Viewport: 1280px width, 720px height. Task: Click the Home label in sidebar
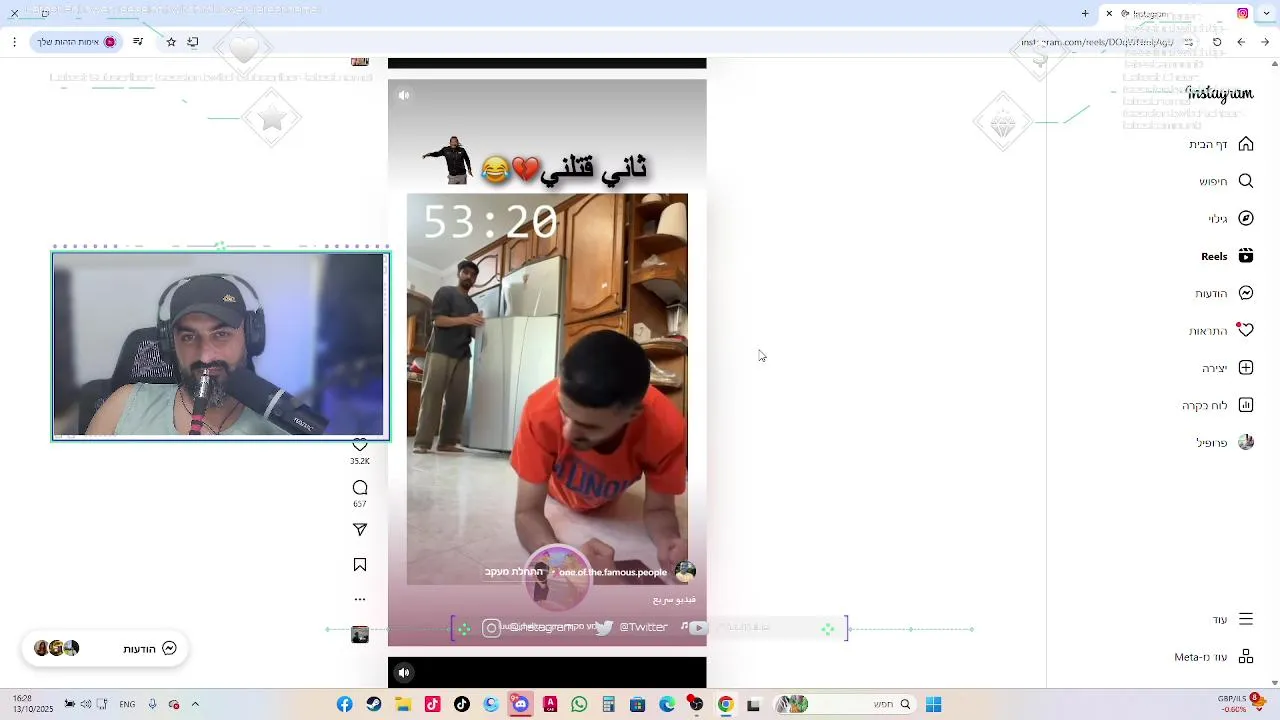[1208, 144]
